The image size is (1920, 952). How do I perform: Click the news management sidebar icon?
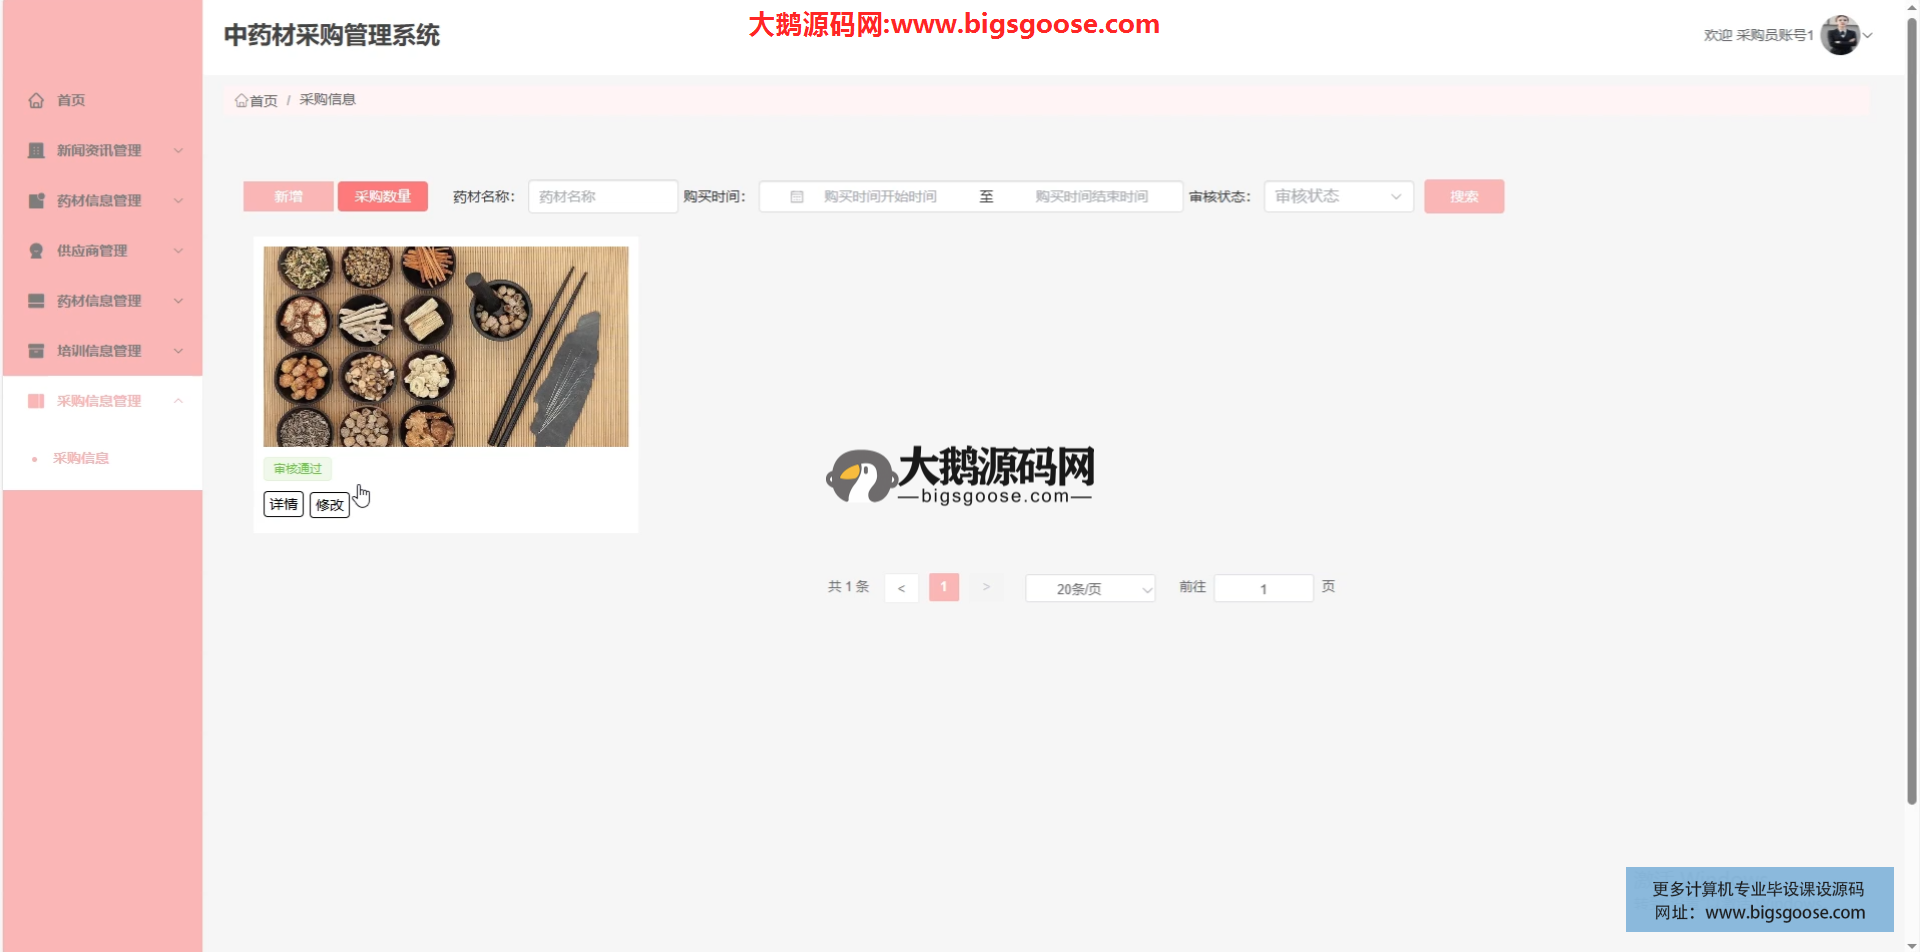pos(37,151)
